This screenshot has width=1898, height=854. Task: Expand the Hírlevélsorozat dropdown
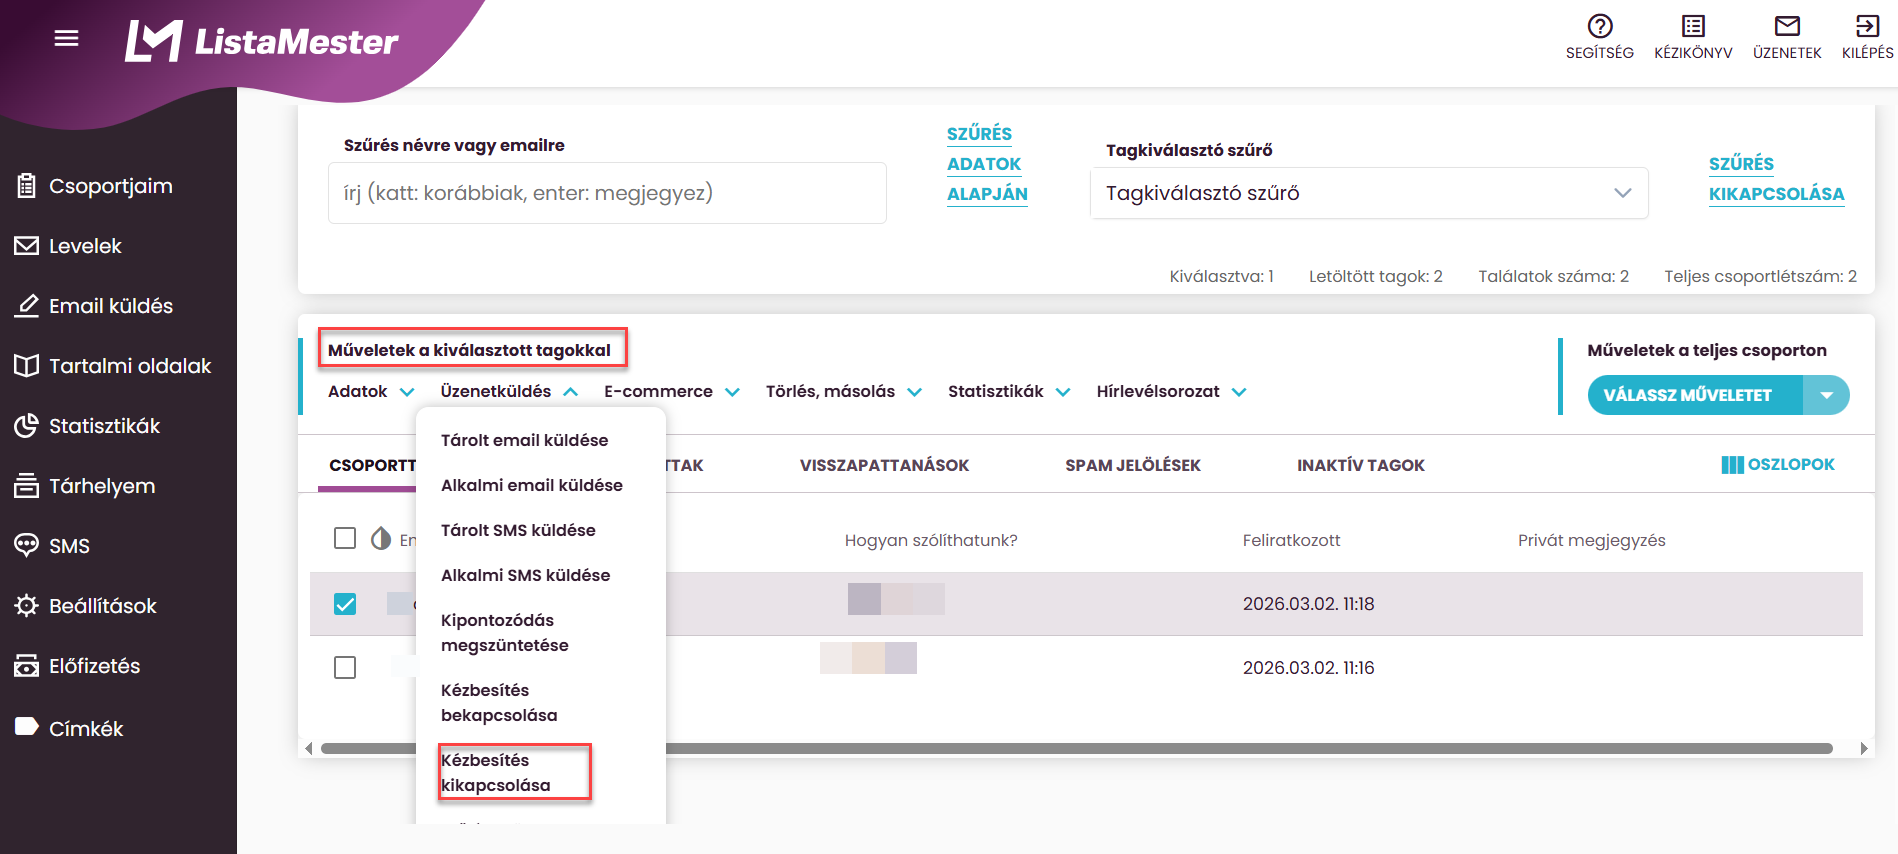coord(1172,392)
